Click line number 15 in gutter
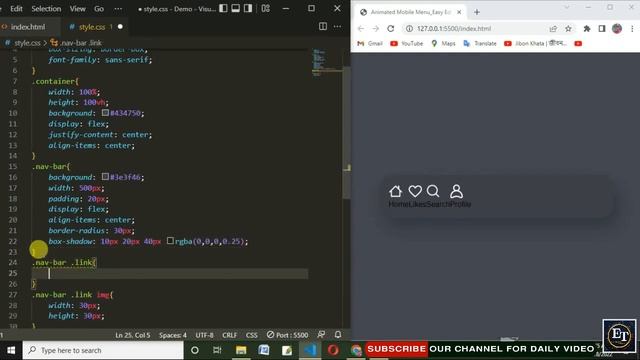 coord(13,167)
